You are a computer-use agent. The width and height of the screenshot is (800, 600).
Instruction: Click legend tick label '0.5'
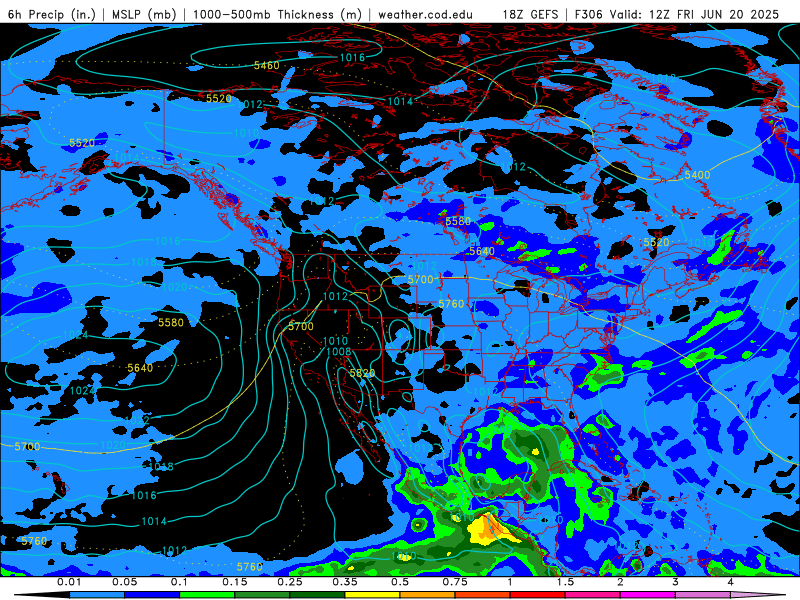(400, 582)
